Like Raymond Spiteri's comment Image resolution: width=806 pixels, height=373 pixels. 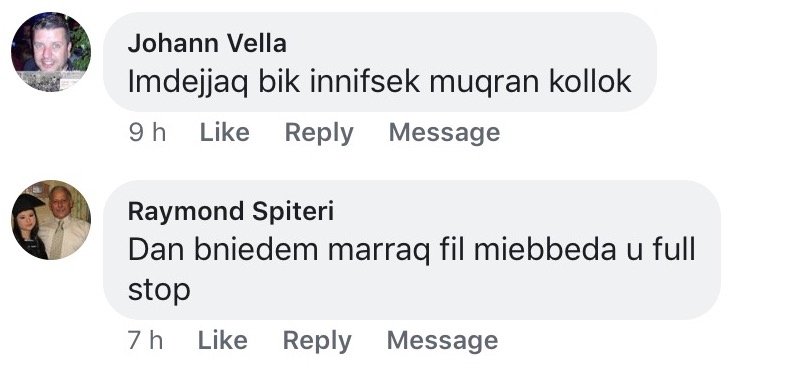point(223,340)
